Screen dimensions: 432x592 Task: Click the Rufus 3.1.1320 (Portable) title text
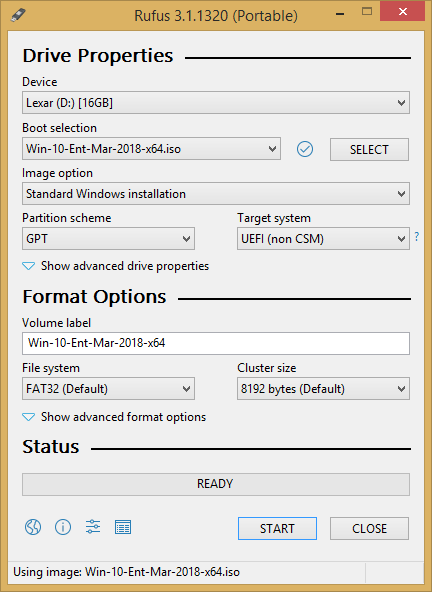pos(216,16)
